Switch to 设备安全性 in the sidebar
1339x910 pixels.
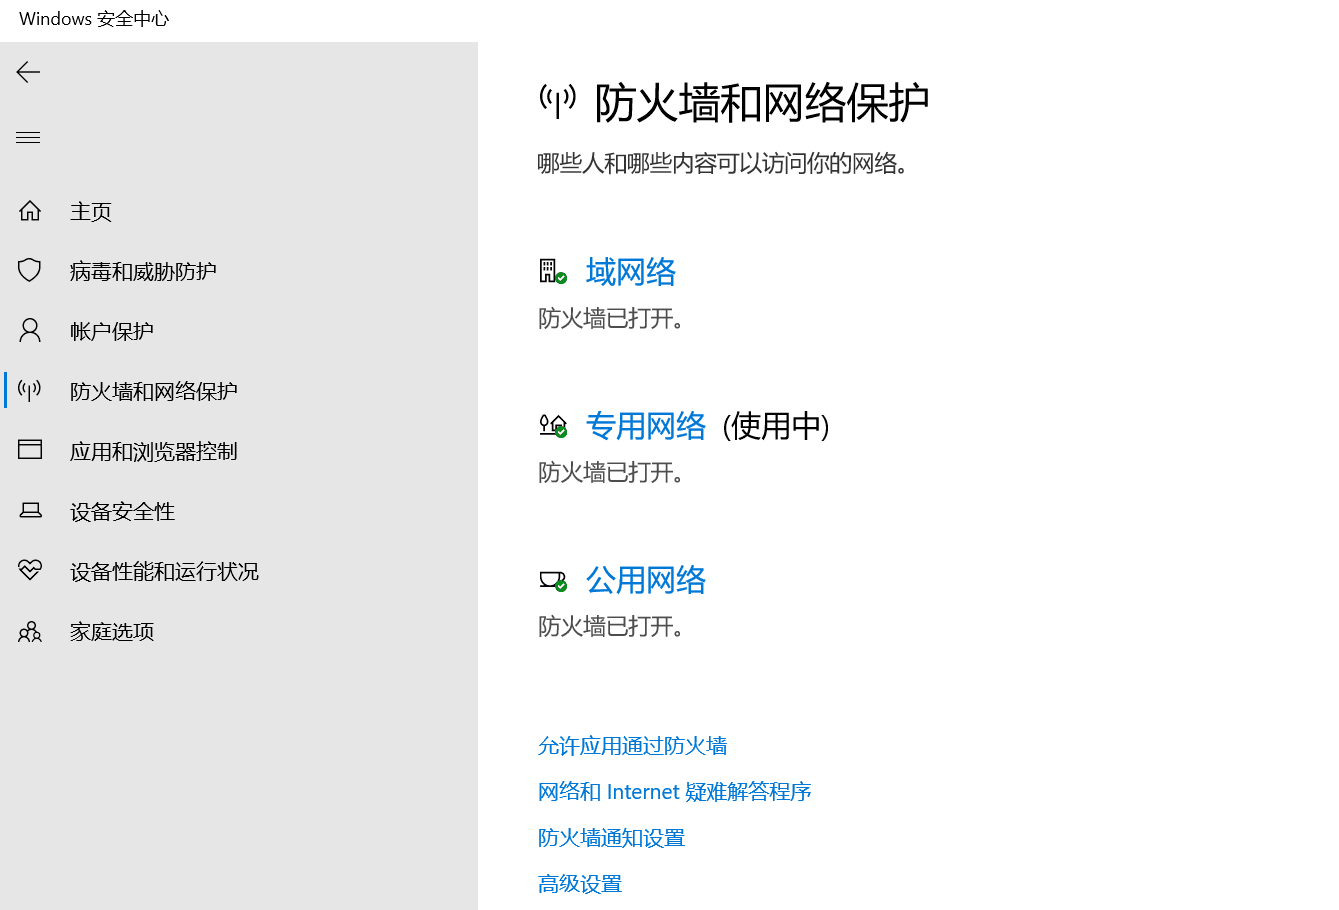coord(121,510)
